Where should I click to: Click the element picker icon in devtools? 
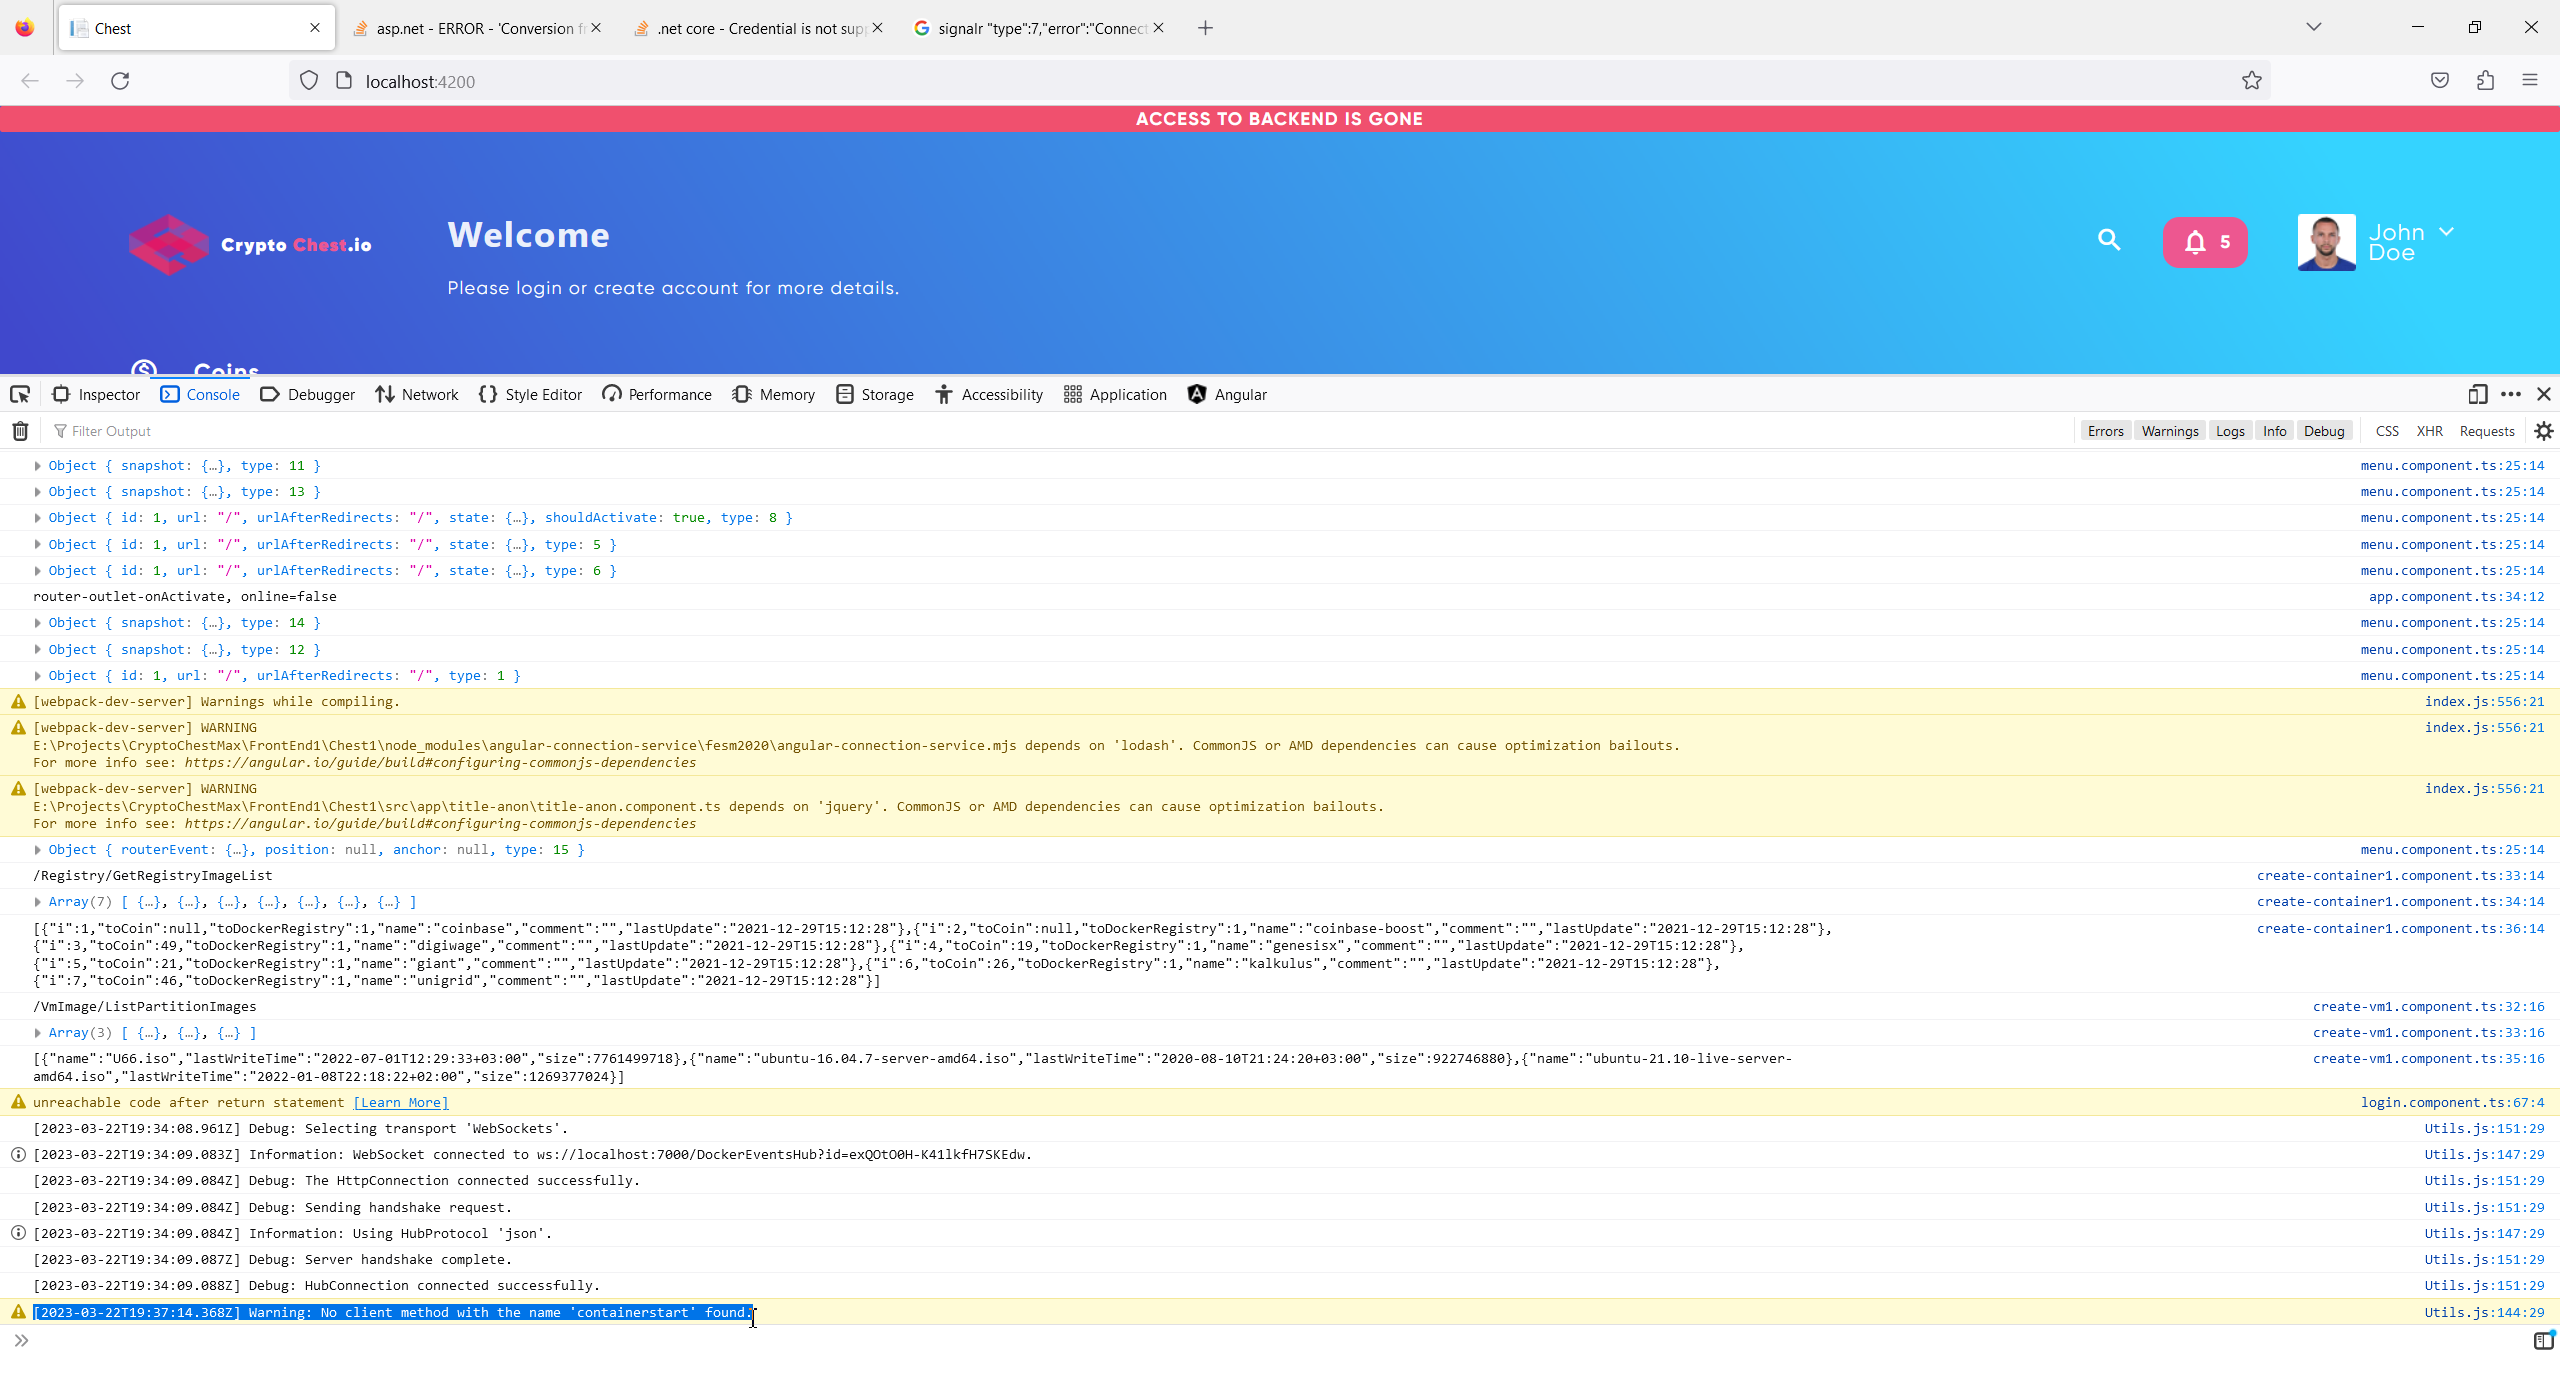[20, 394]
